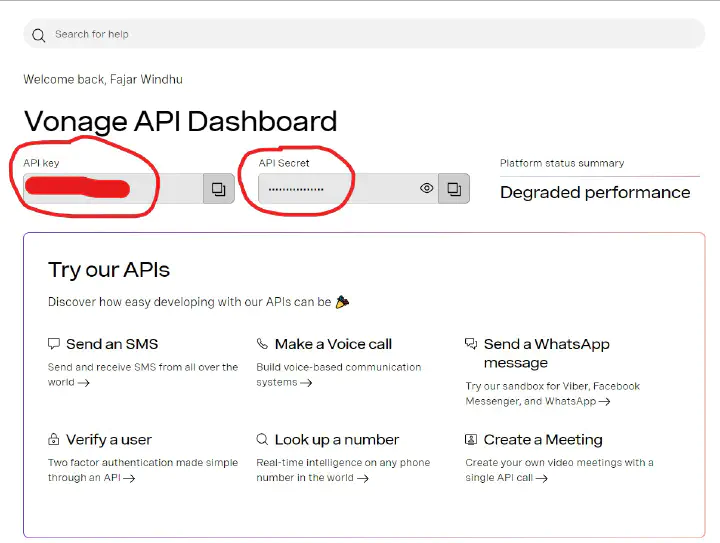
Task: Select the masked API Secret field
Action: point(348,189)
